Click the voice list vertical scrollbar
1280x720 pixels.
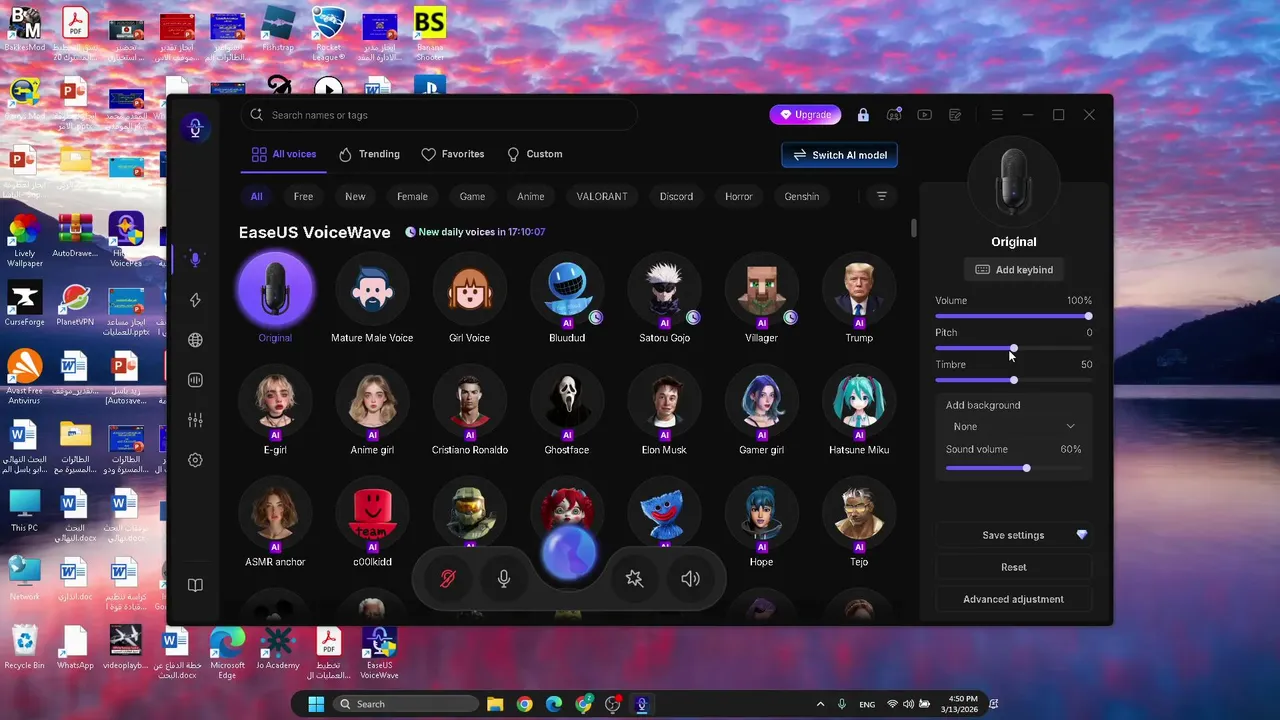tap(914, 228)
